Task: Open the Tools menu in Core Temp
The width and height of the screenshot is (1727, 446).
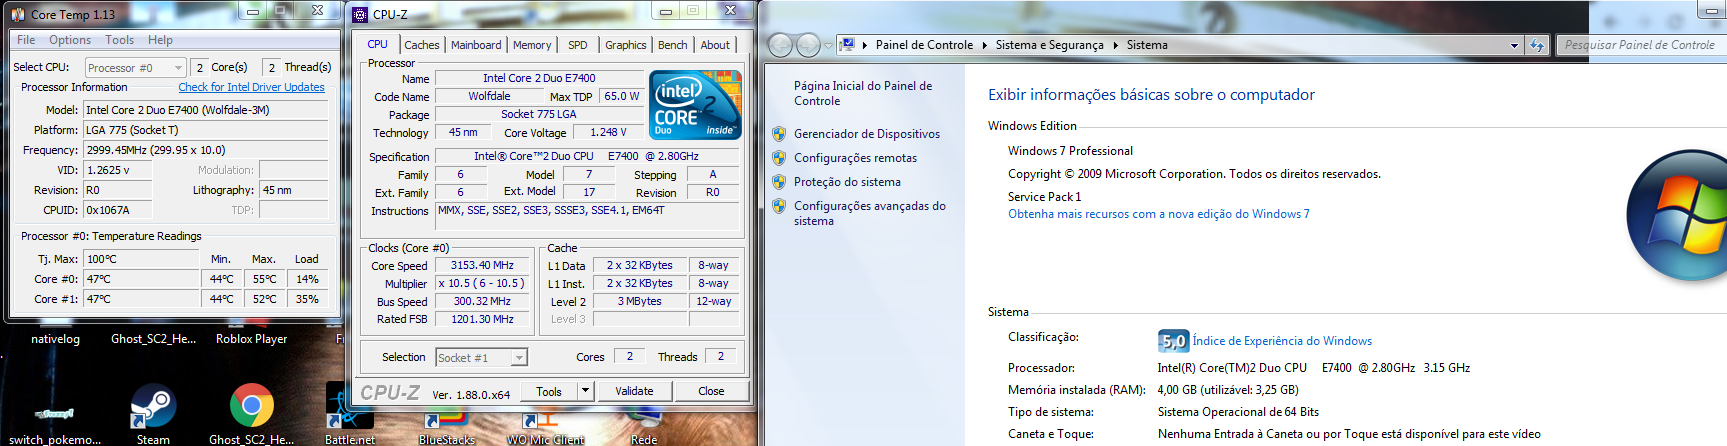Action: (x=119, y=40)
